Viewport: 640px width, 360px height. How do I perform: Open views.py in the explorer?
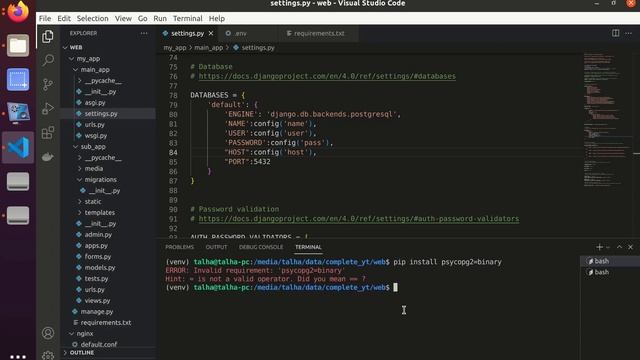[98, 300]
